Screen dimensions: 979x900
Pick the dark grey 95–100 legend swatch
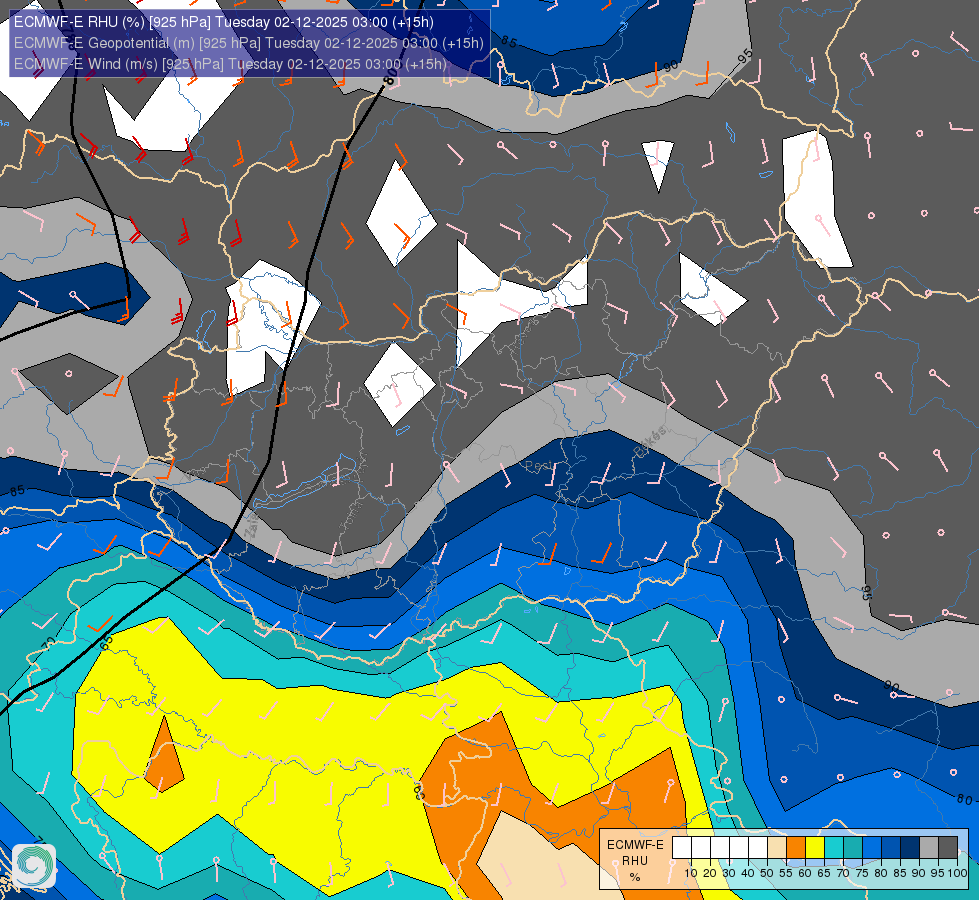tap(948, 847)
